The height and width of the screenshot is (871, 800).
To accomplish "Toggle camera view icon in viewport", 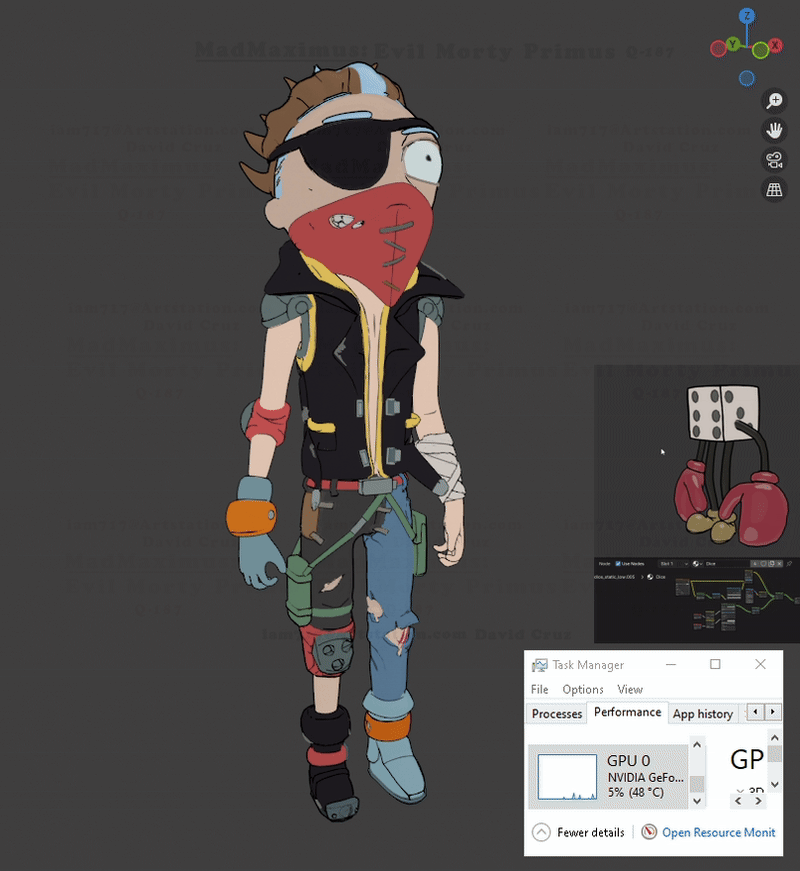I will [x=774, y=160].
